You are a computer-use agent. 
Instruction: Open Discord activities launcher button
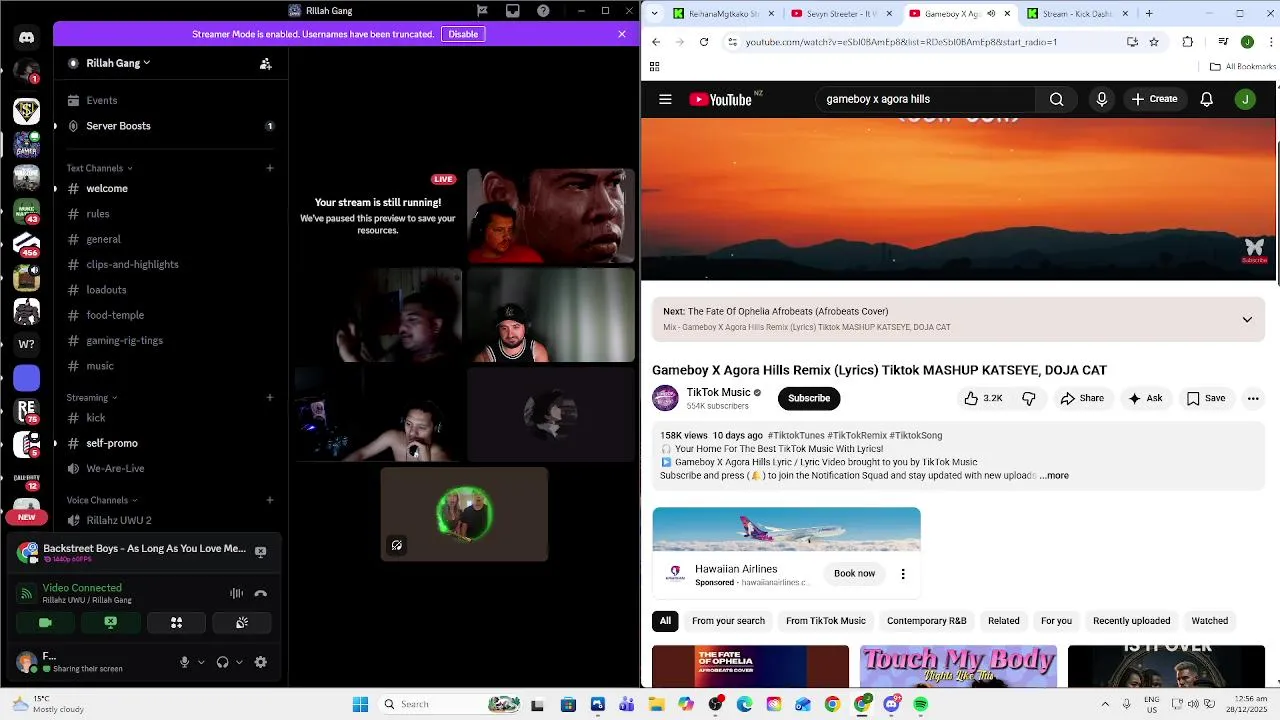[x=176, y=622]
